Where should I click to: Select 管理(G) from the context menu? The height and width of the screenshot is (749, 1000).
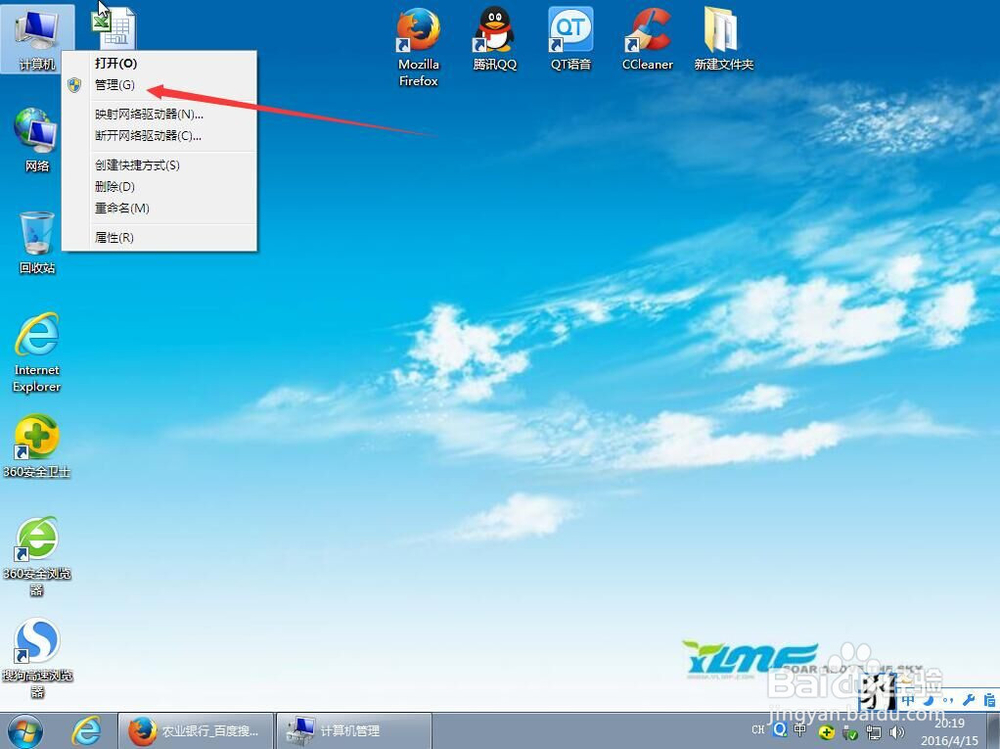[115, 85]
